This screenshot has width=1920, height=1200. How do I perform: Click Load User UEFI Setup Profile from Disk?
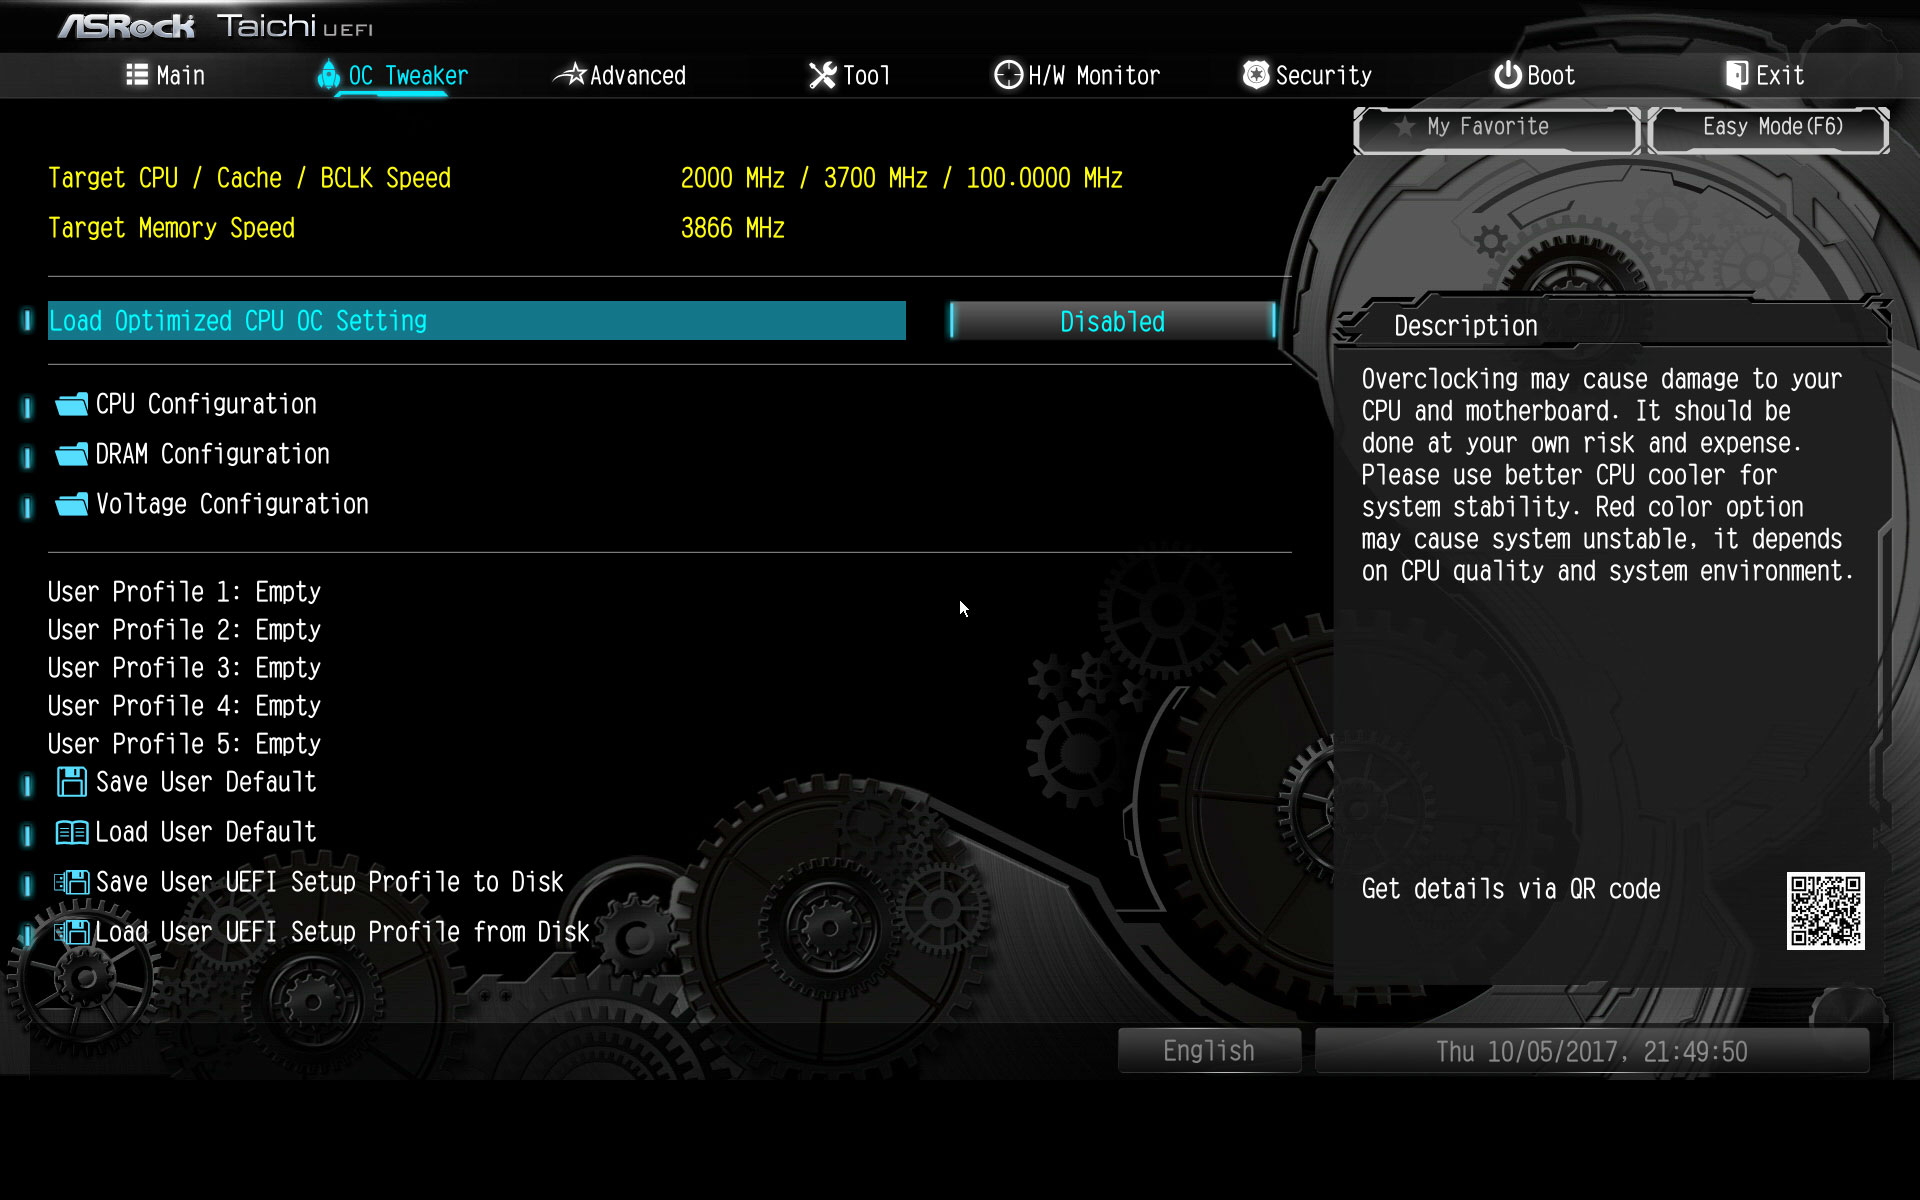pyautogui.click(x=341, y=932)
